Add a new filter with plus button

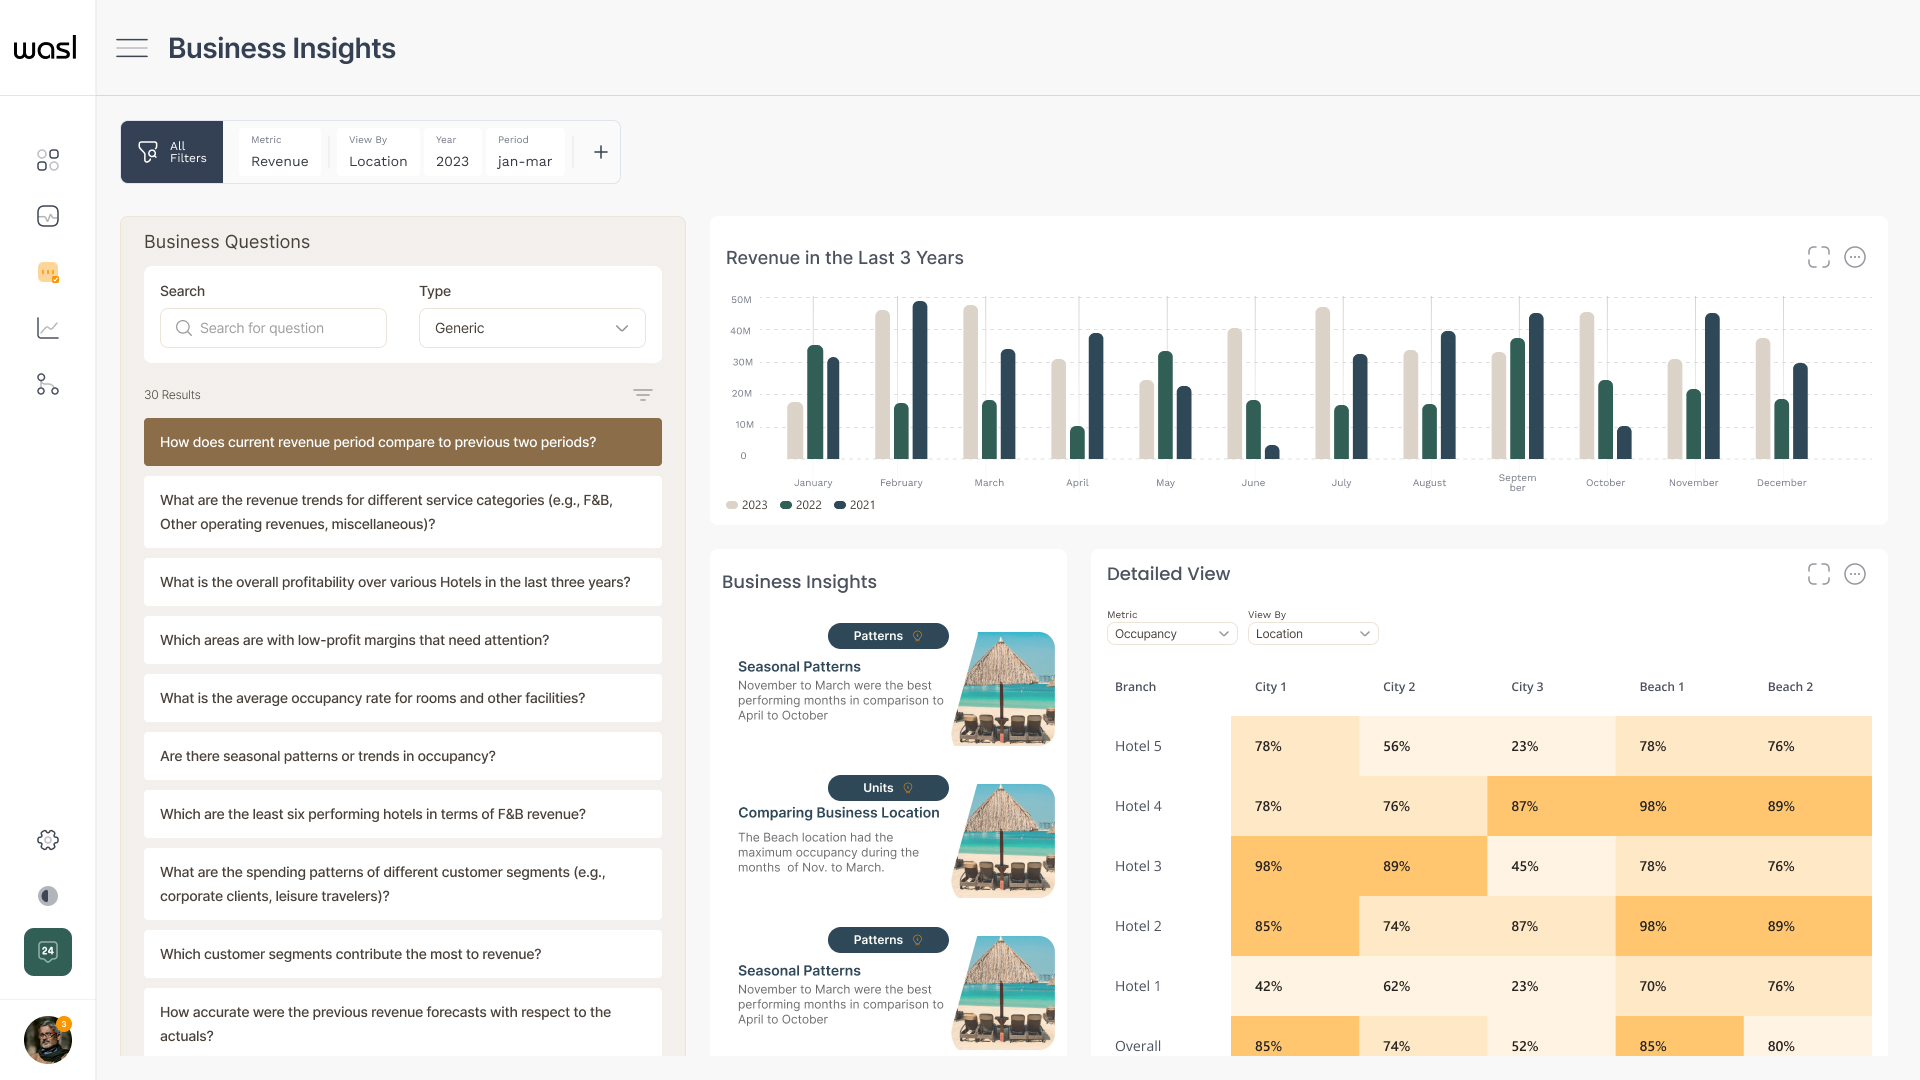pos(600,152)
